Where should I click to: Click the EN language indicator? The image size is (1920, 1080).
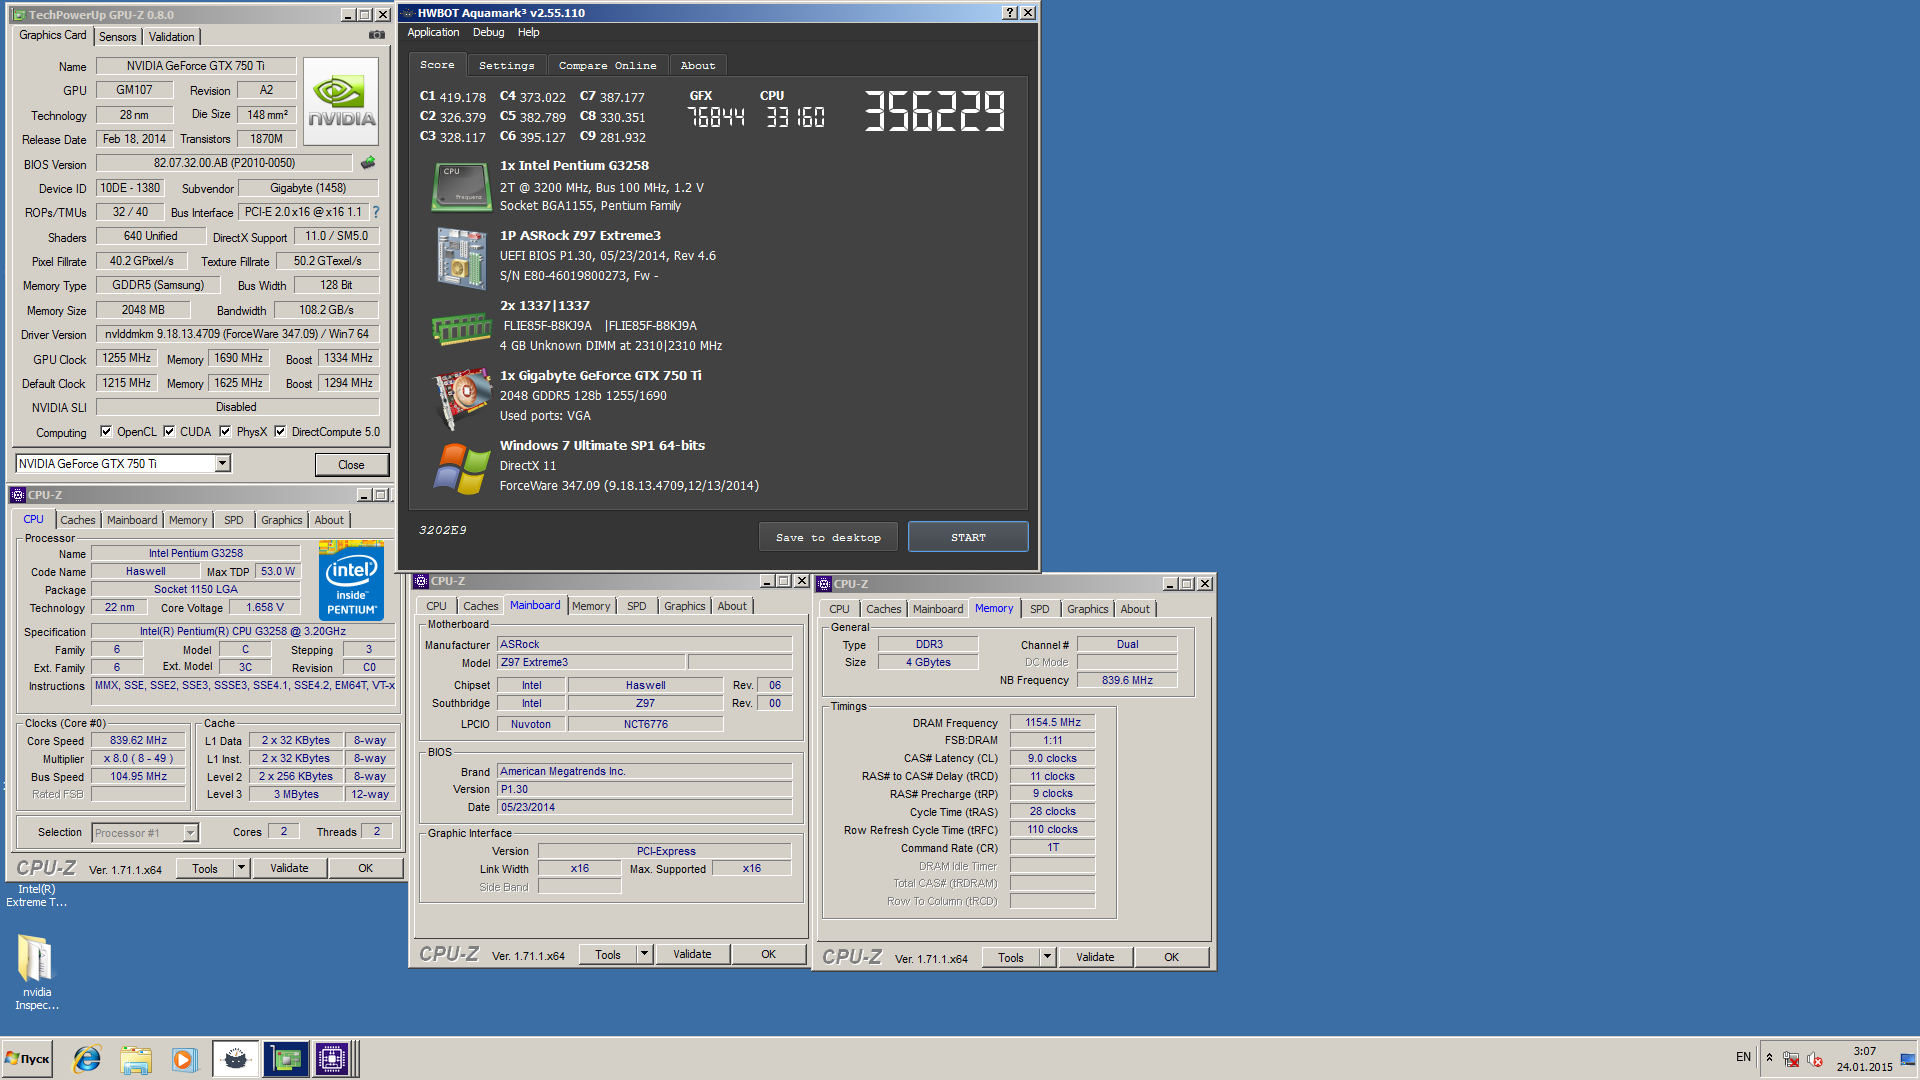point(1743,1057)
